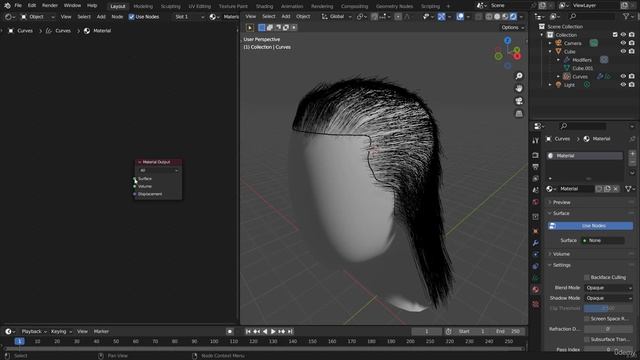The height and width of the screenshot is (360, 640).
Task: Open the Playback popover in timeline
Action: coord(34,331)
